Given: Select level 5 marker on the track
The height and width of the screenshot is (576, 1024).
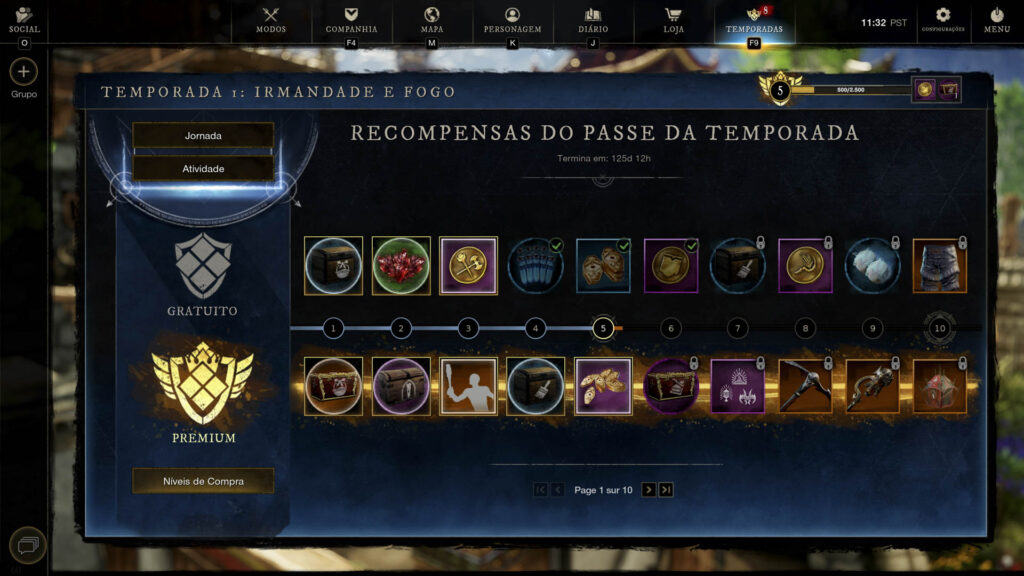Looking at the screenshot, I should coord(603,328).
